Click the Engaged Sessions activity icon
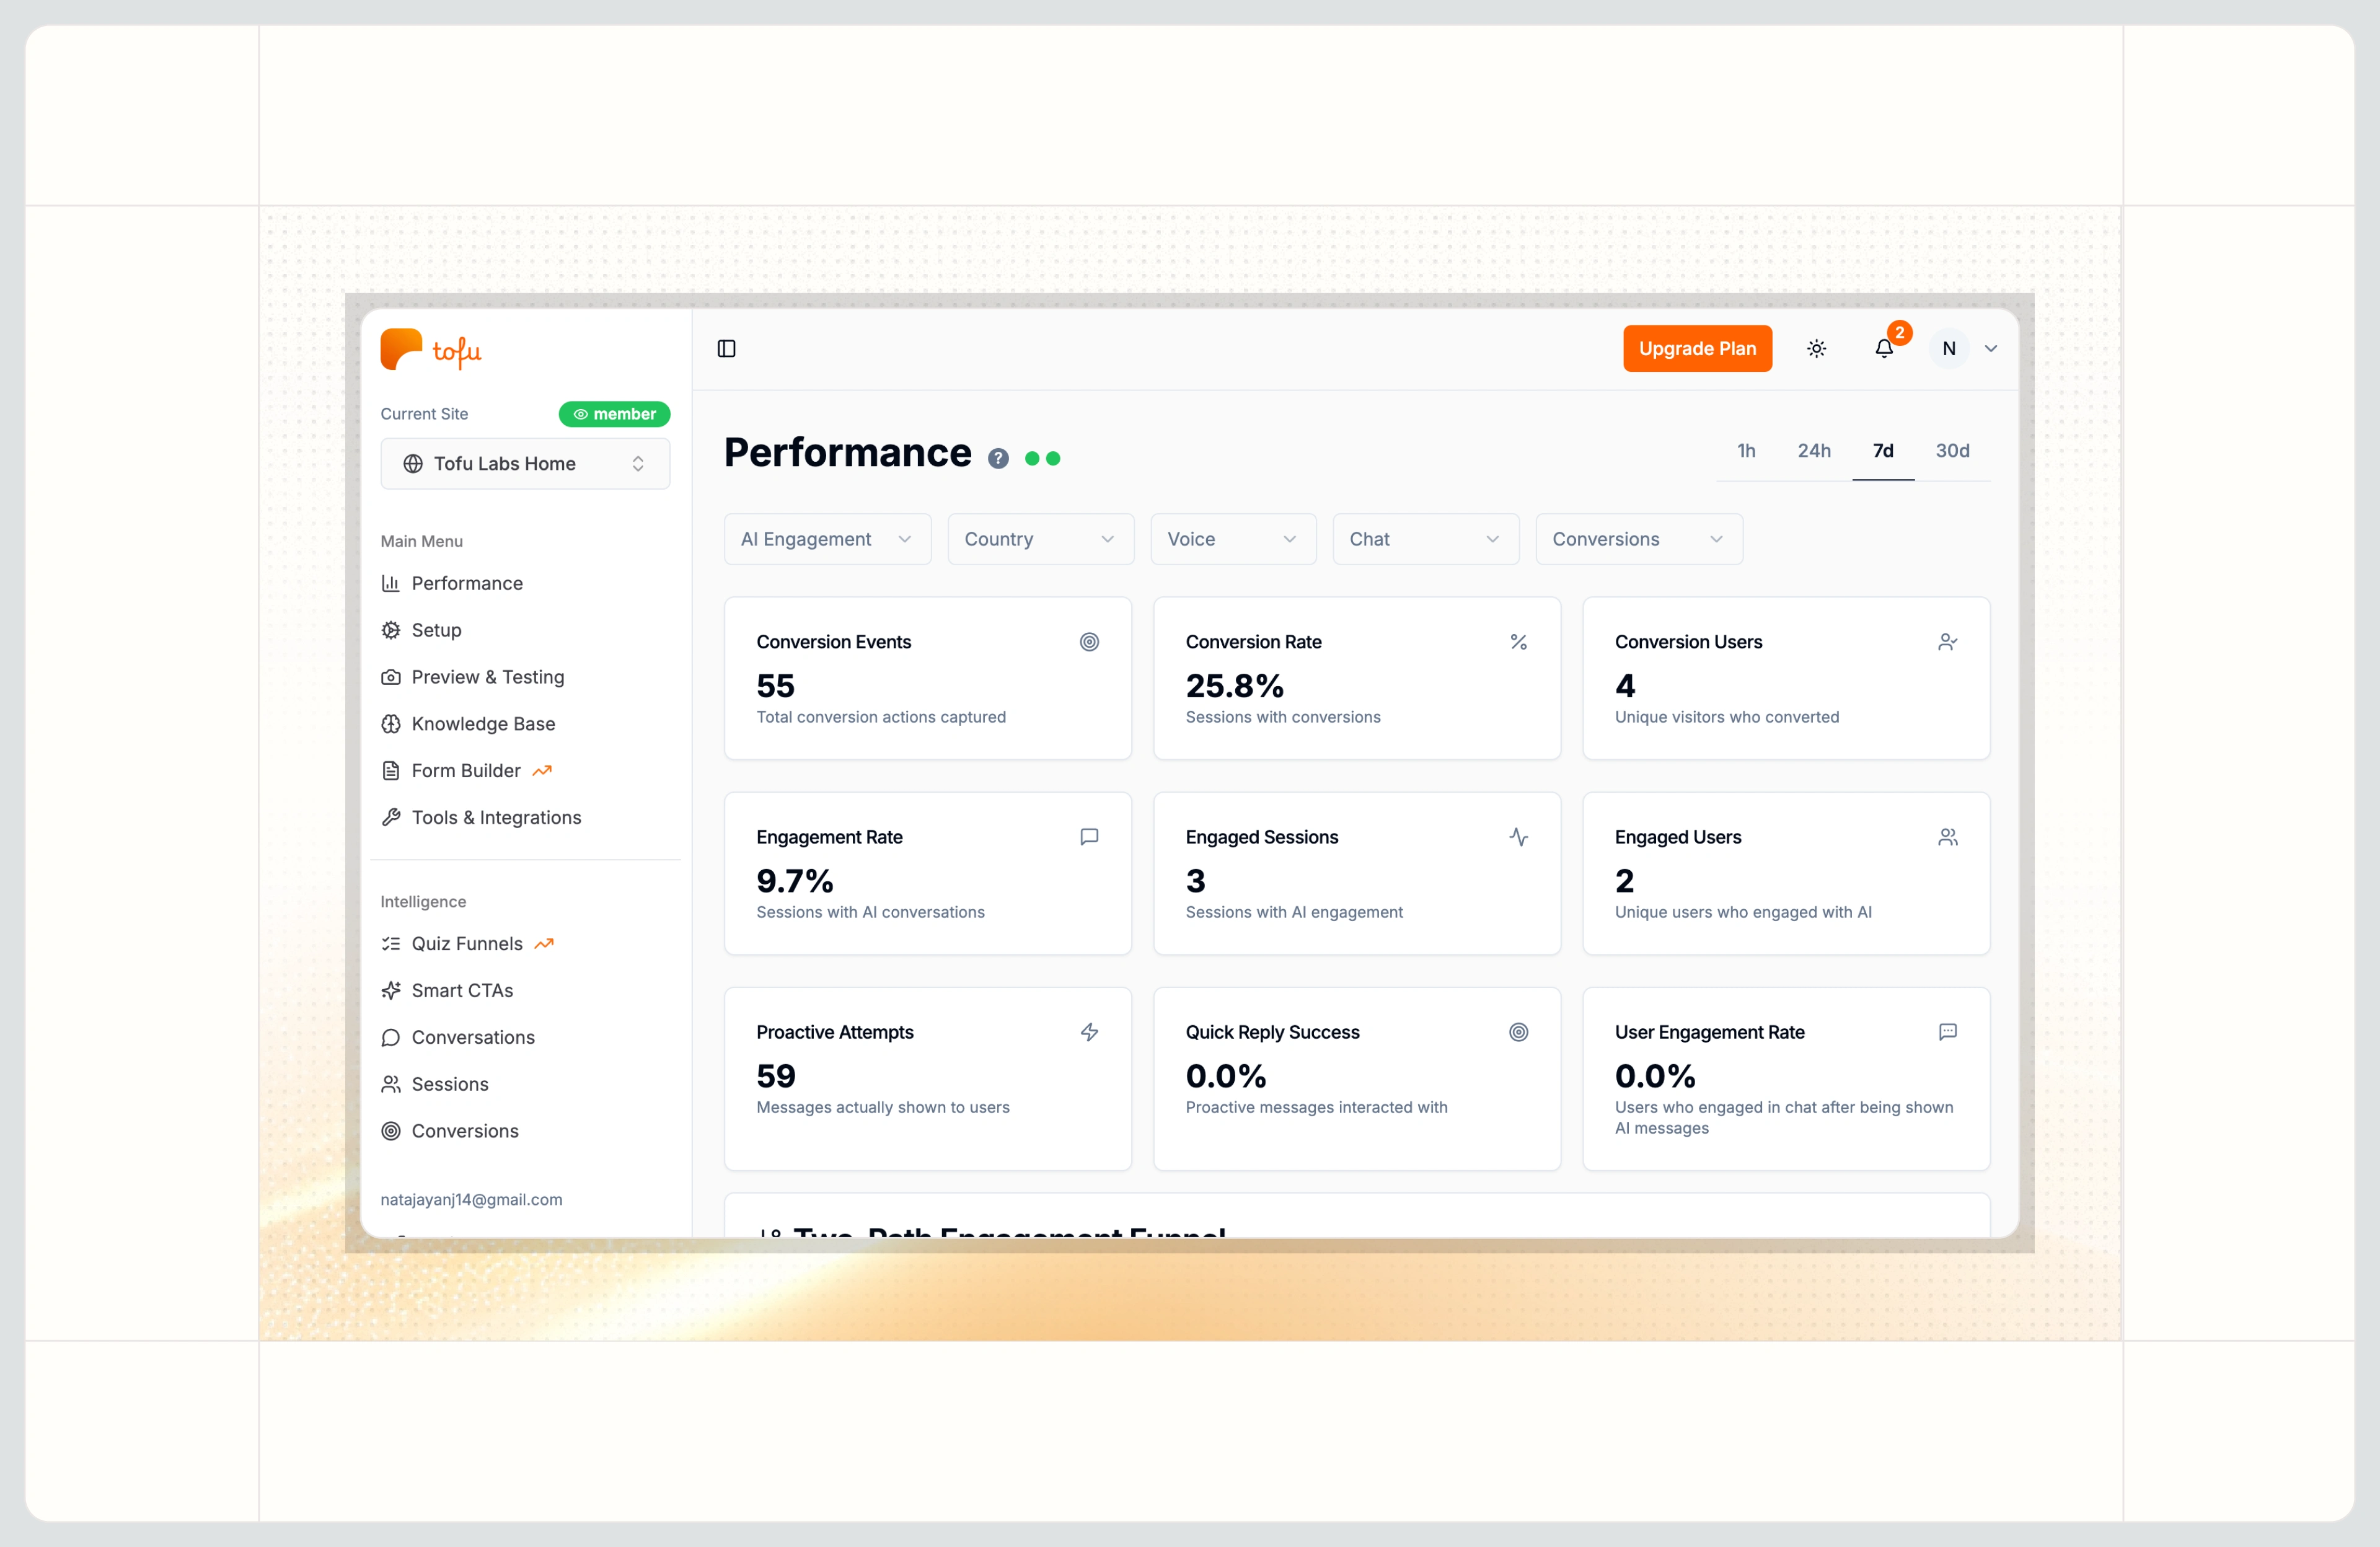2380x1547 pixels. tap(1518, 837)
